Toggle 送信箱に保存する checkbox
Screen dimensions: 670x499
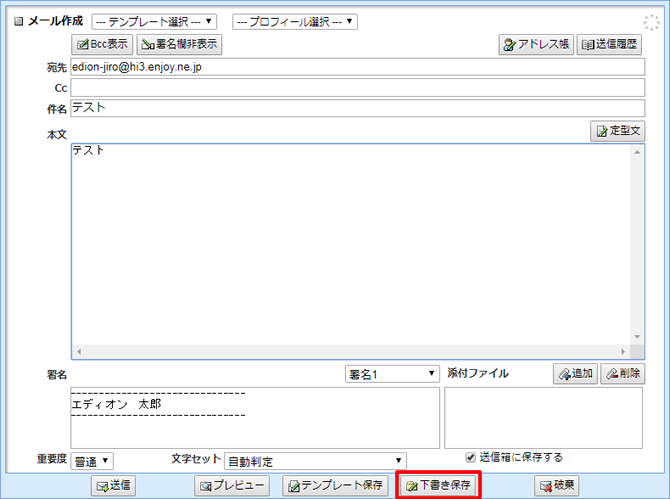(471, 457)
